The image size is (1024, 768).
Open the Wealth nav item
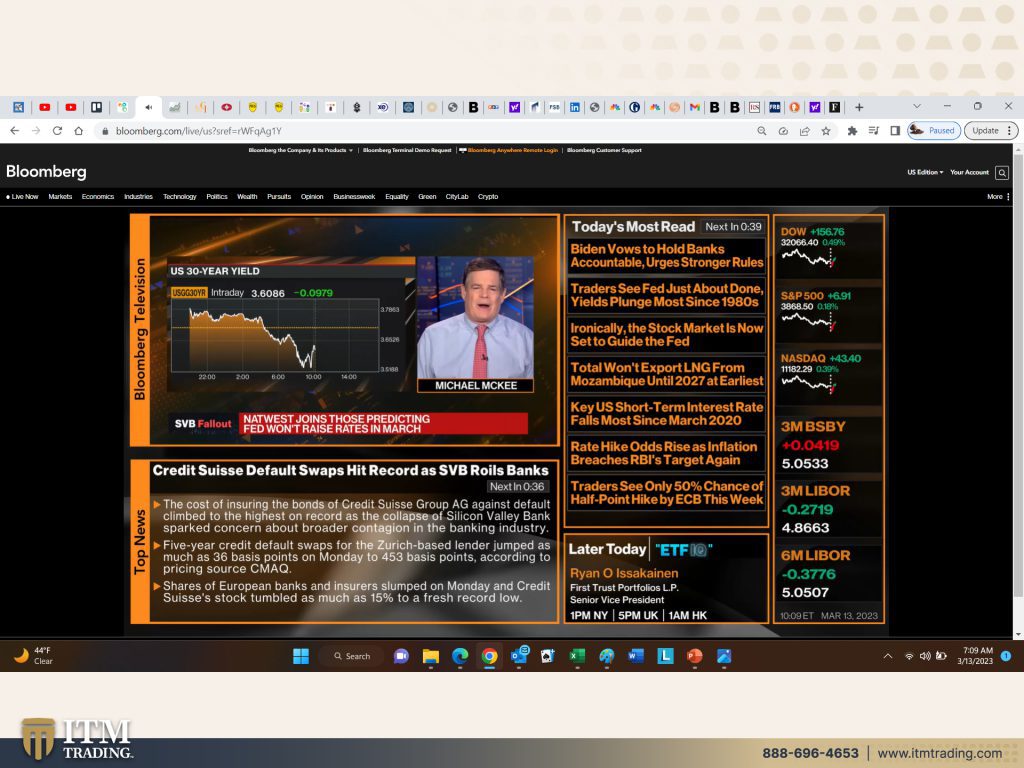(x=247, y=197)
